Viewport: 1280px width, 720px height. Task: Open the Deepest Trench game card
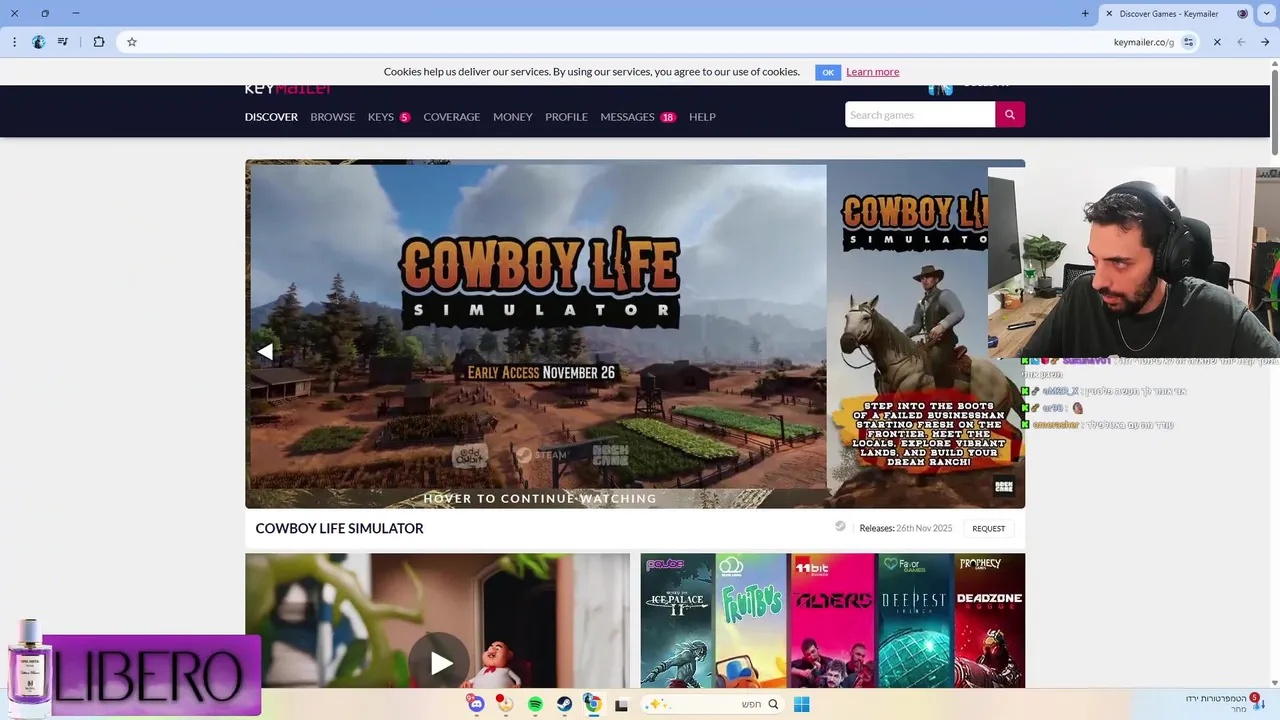(915, 620)
